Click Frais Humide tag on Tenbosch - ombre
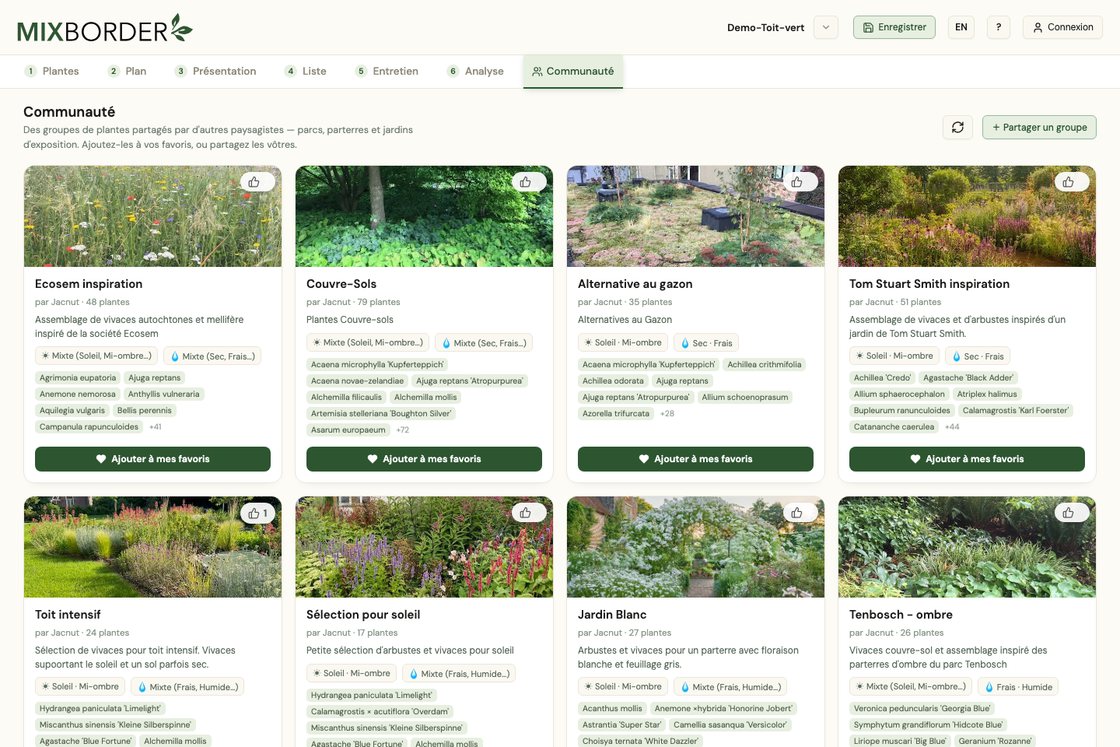This screenshot has height=747, width=1120. point(1019,686)
